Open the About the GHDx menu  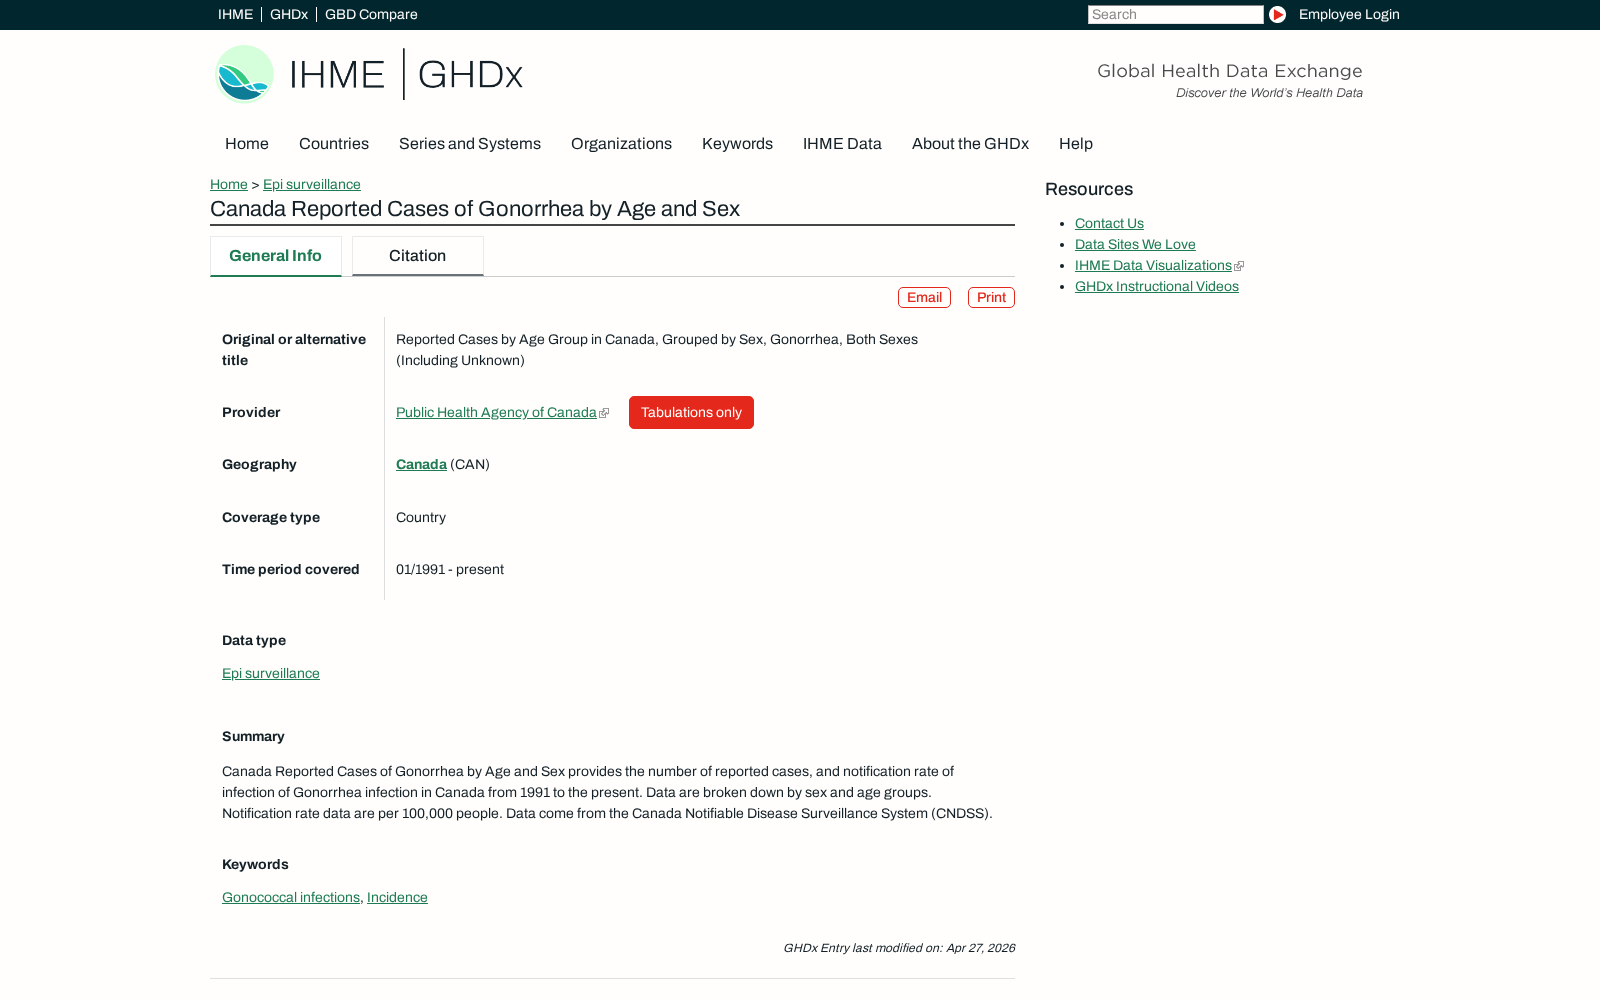970,144
